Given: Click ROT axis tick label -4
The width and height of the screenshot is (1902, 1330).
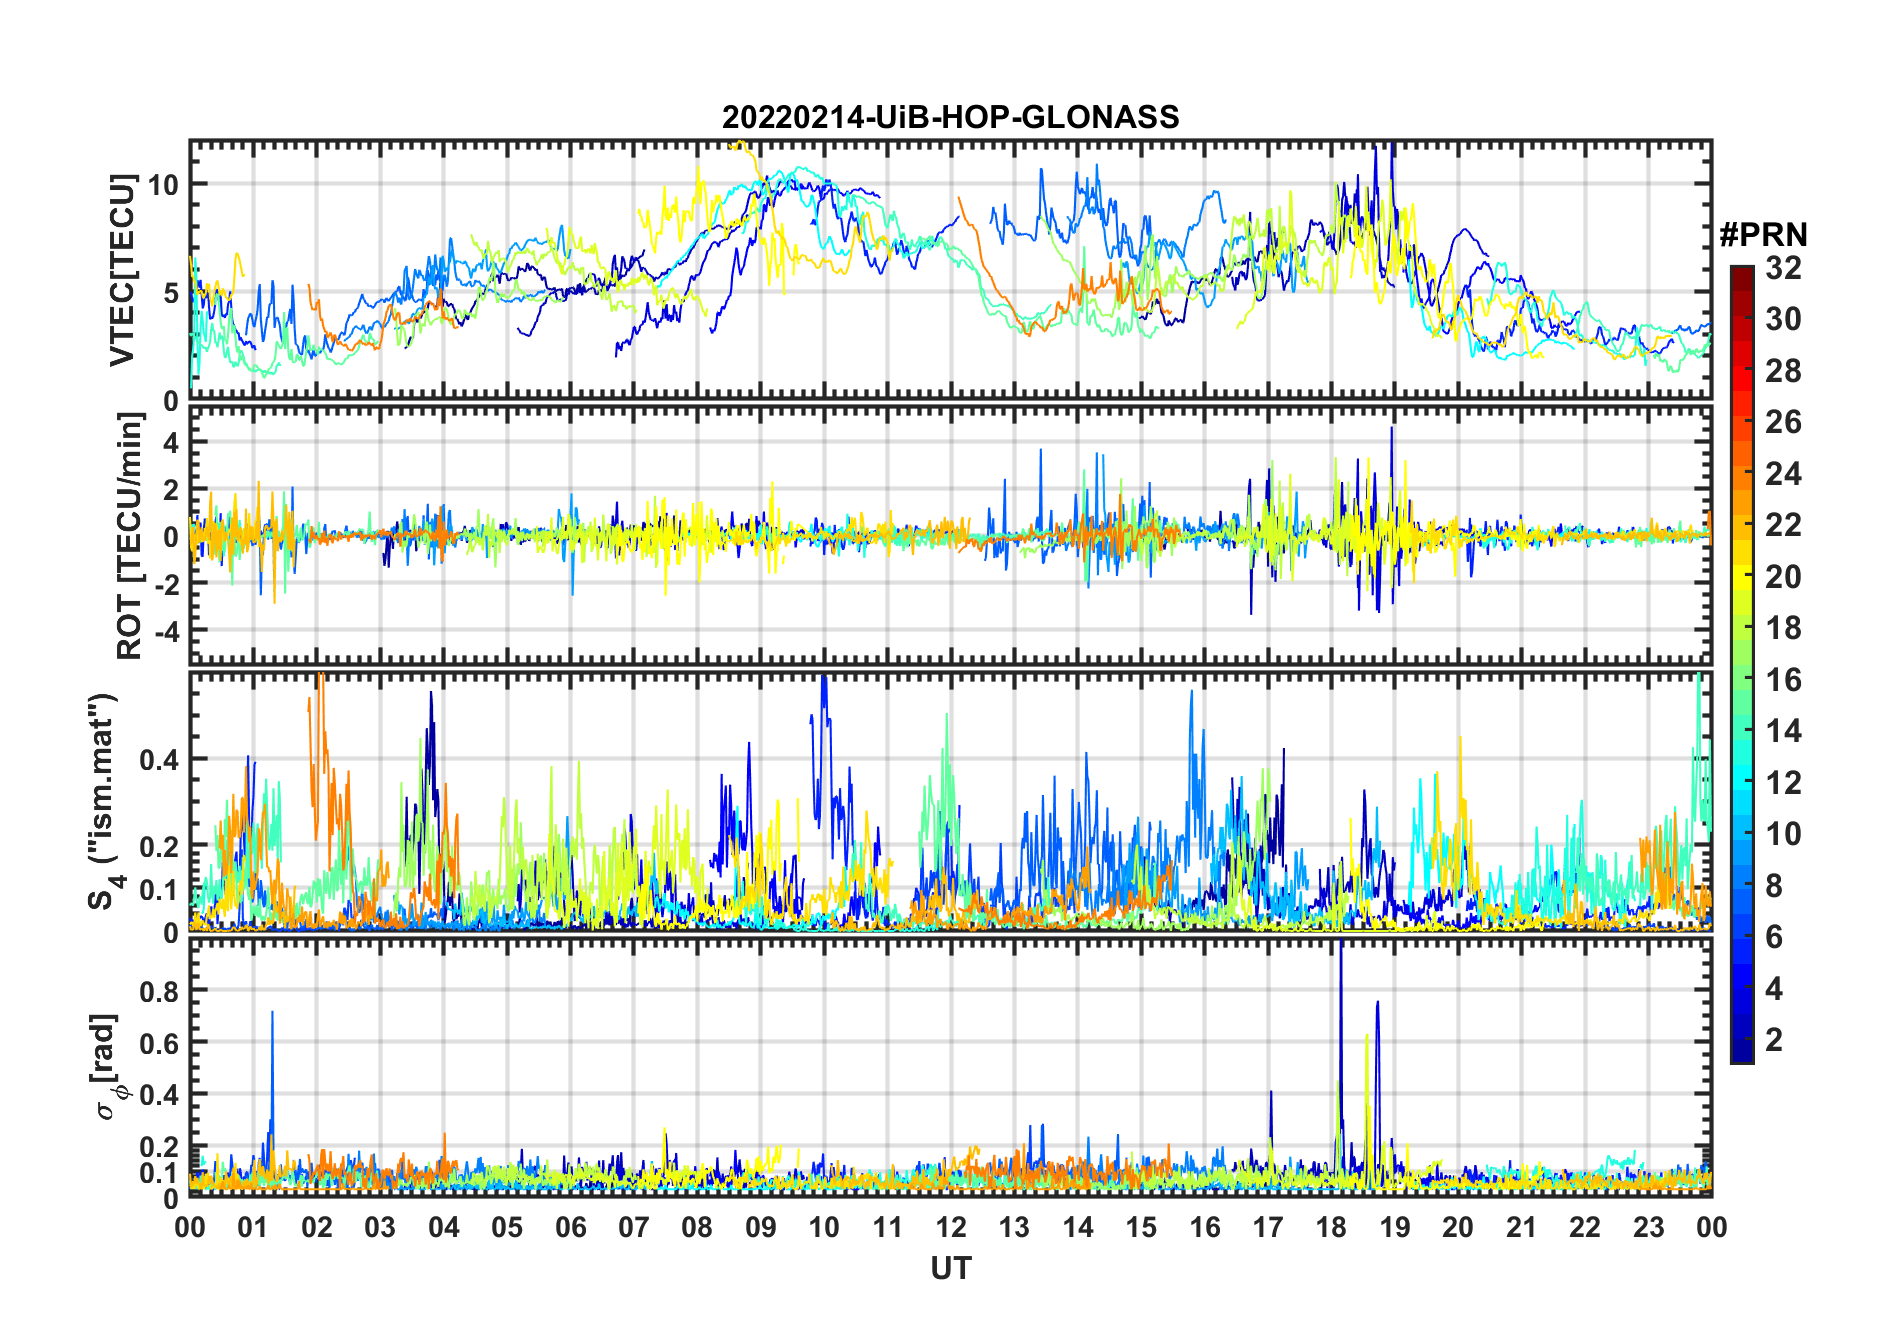Looking at the screenshot, I should click(x=166, y=631).
